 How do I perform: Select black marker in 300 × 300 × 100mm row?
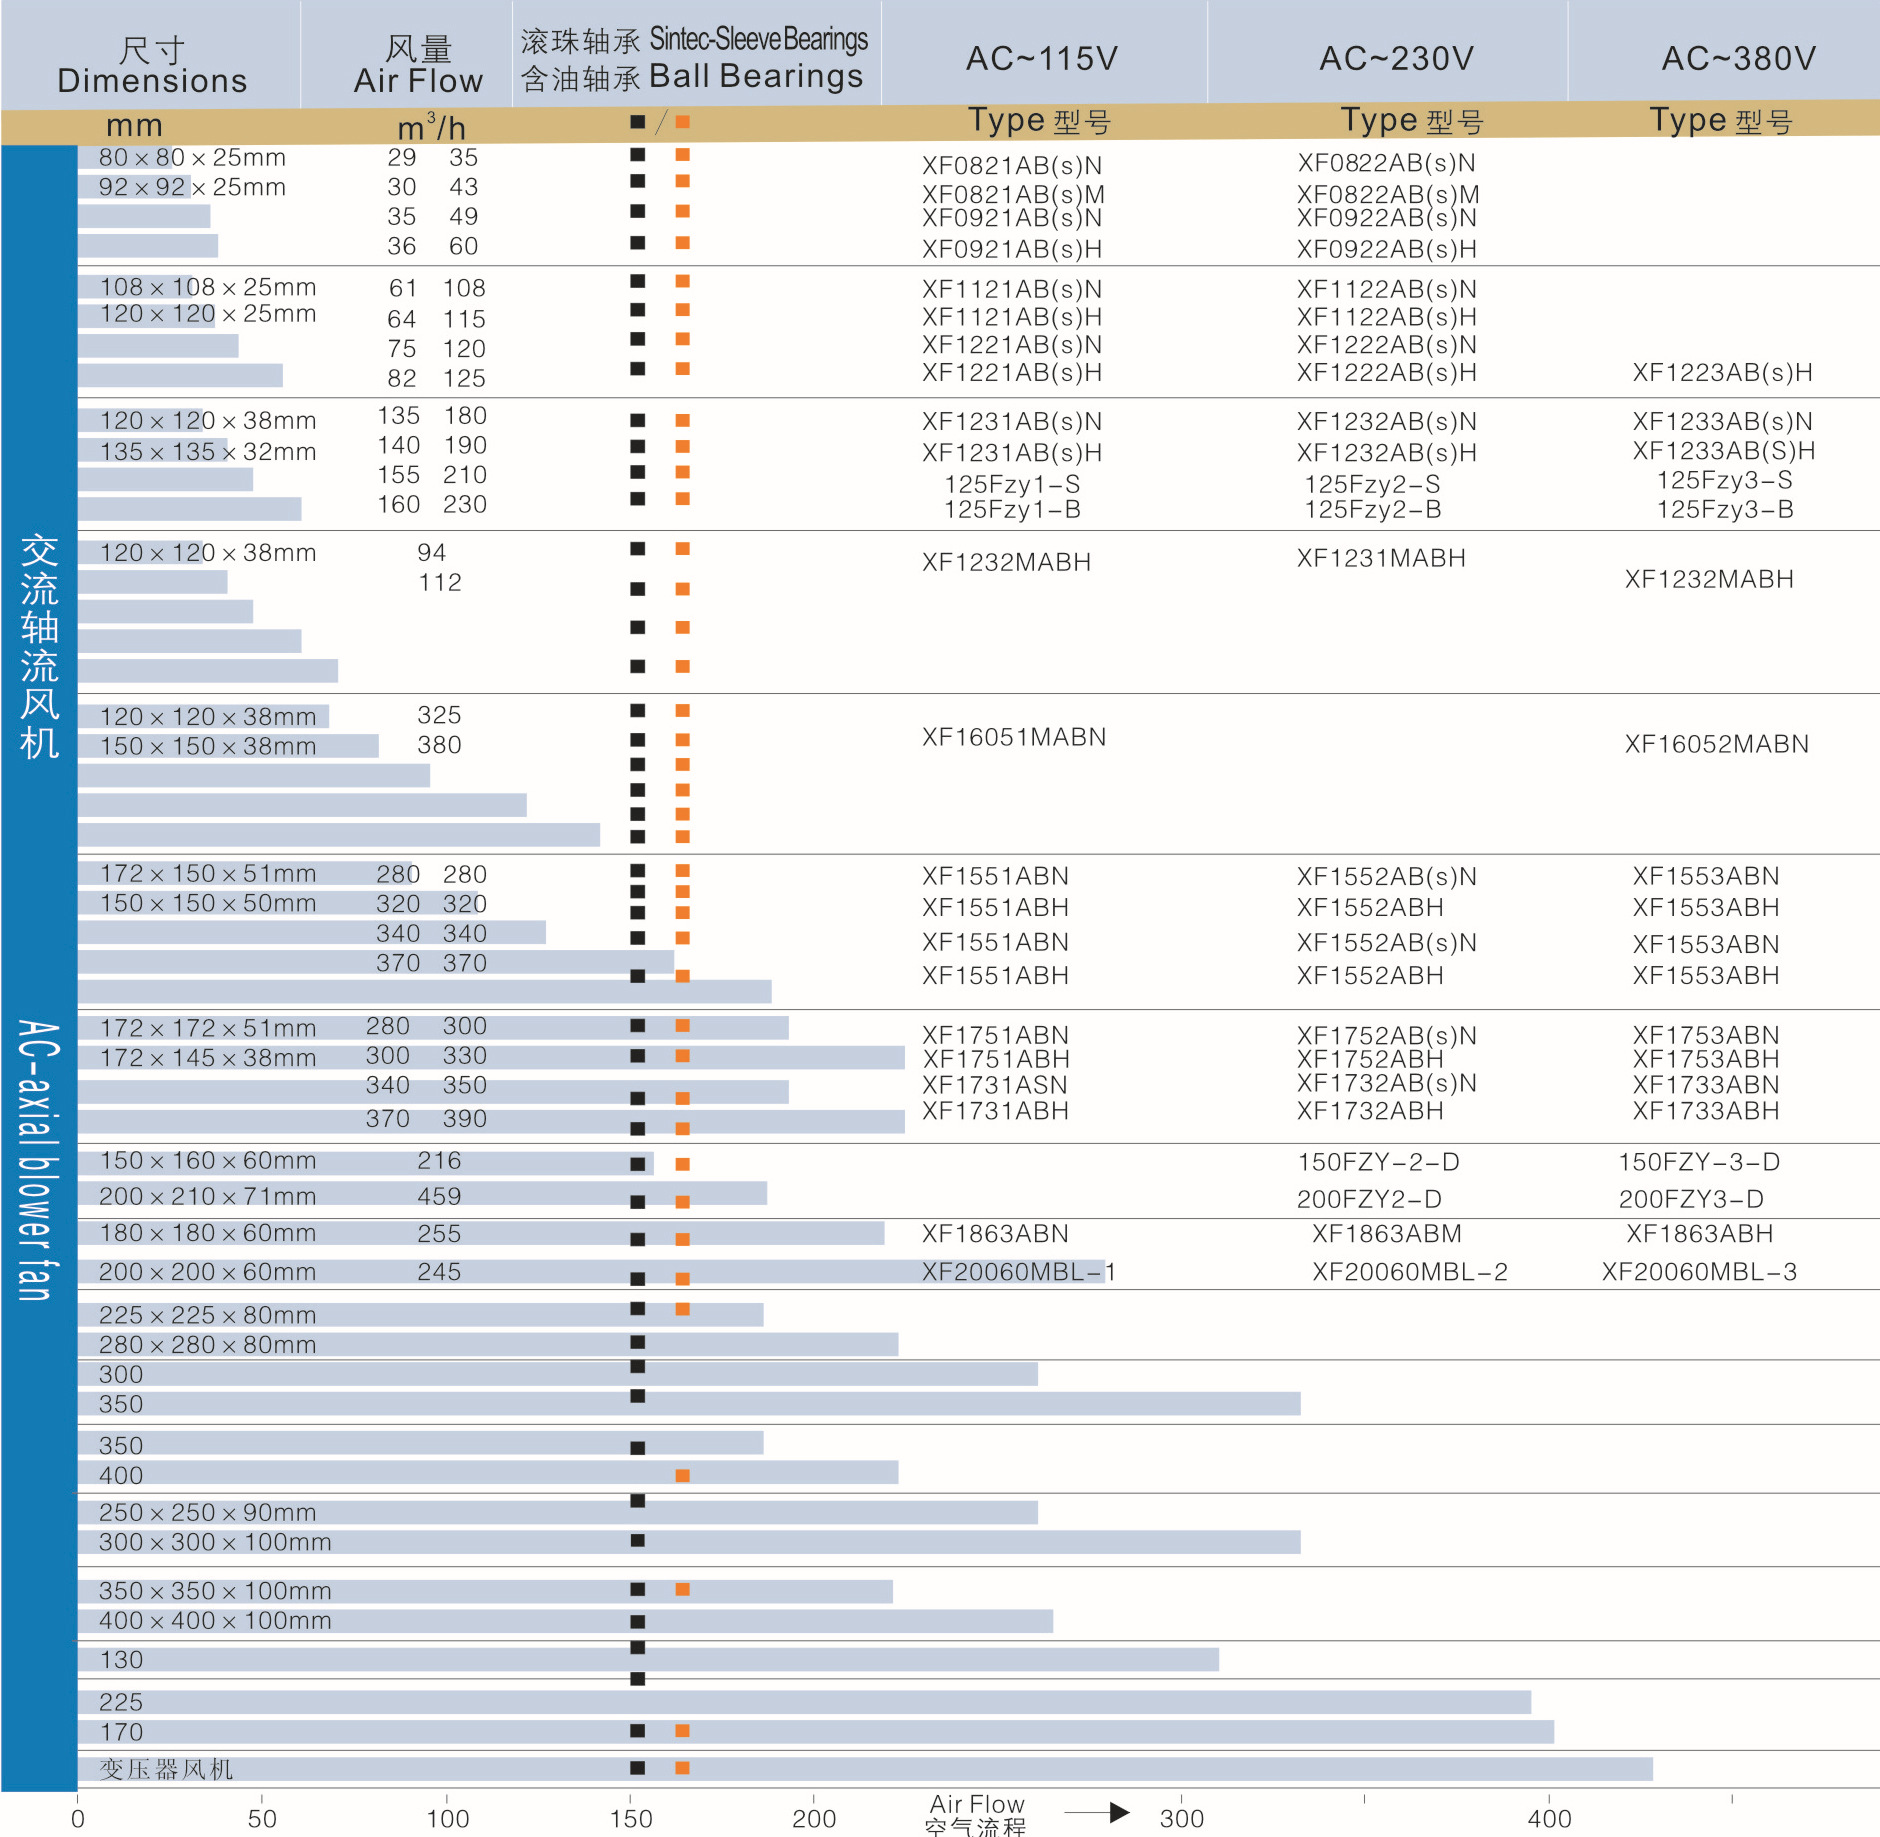coord(637,1540)
